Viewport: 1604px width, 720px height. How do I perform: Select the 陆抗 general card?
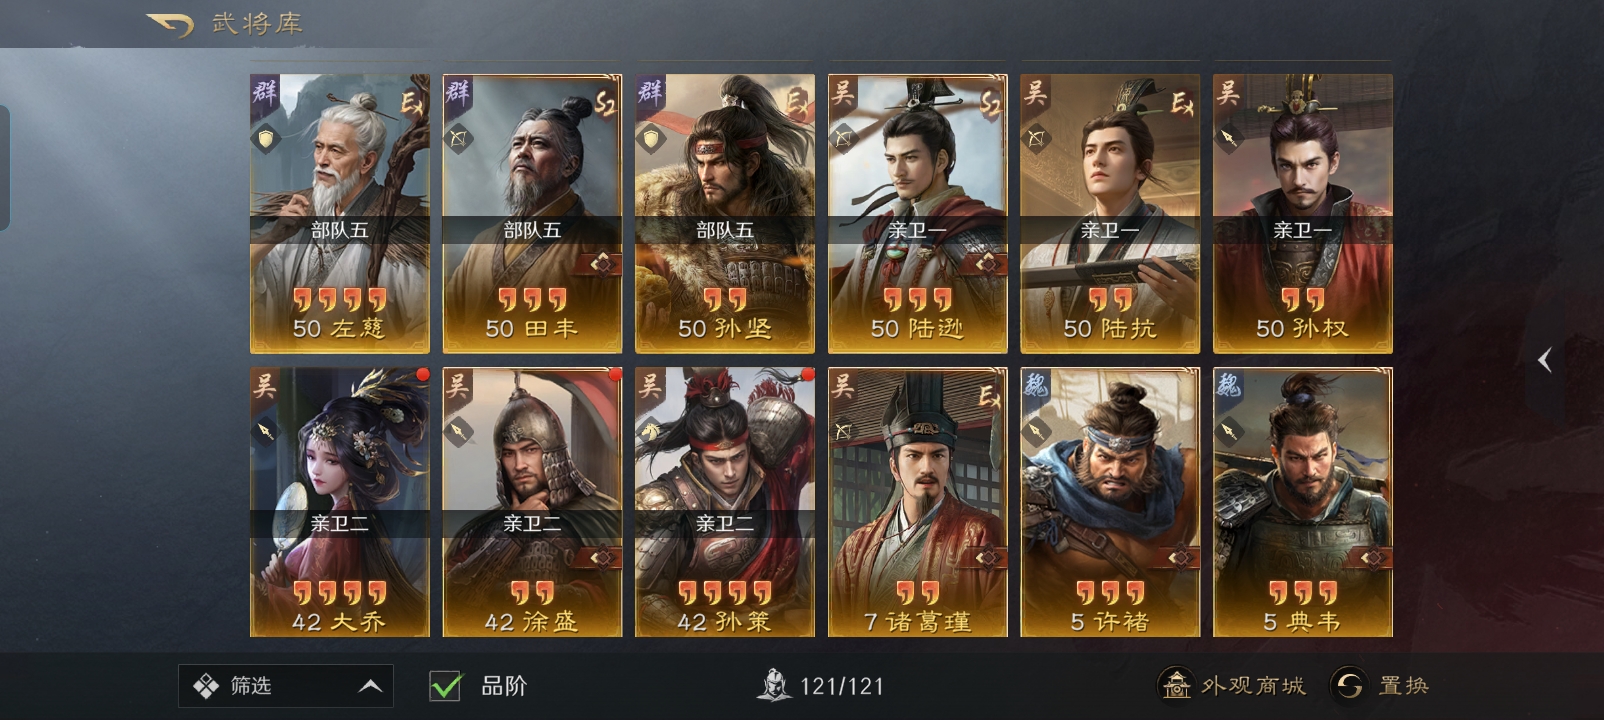(1110, 213)
